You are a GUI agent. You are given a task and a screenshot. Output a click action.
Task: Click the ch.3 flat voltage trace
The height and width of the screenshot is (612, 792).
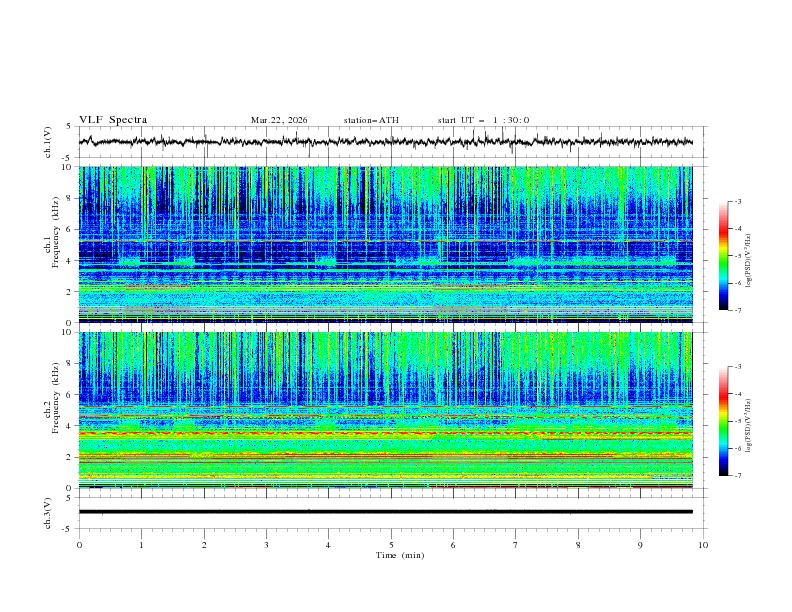coord(385,512)
